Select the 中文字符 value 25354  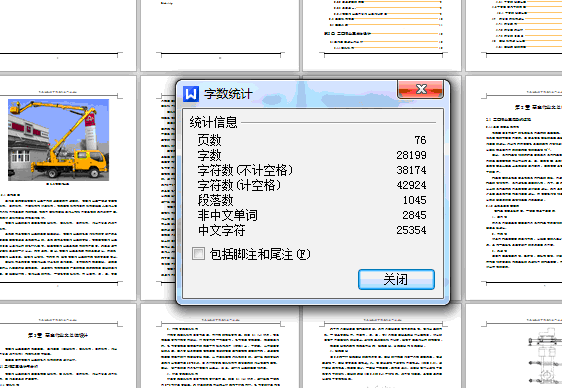[411, 230]
